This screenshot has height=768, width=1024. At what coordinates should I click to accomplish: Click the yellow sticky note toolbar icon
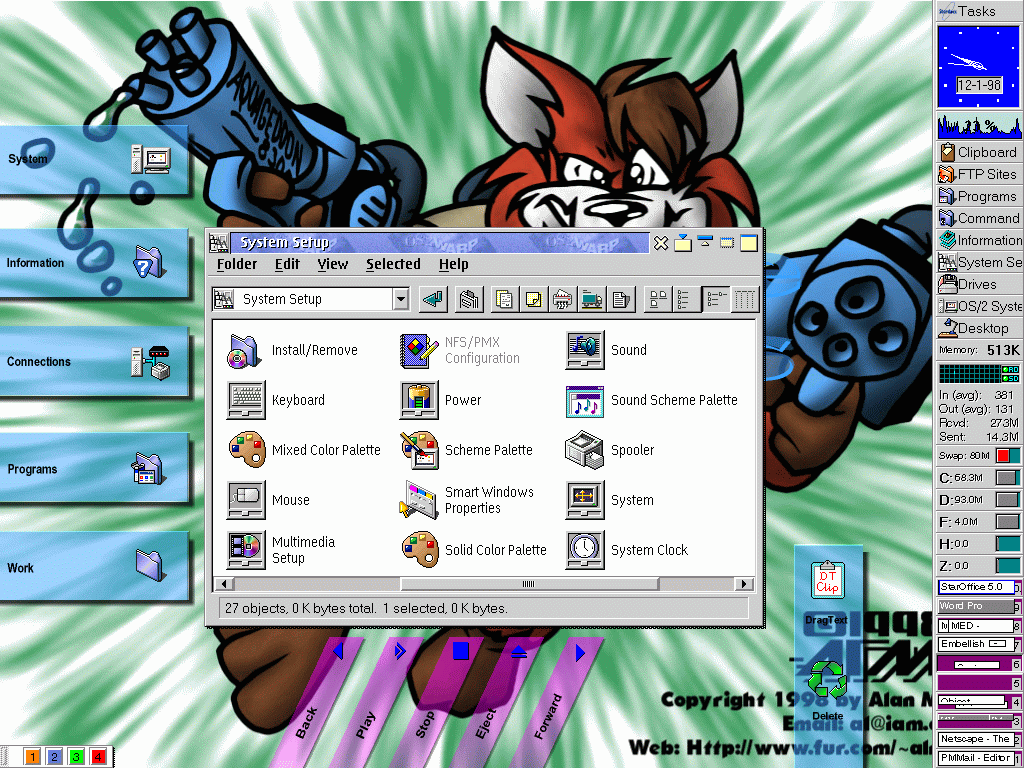(534, 299)
